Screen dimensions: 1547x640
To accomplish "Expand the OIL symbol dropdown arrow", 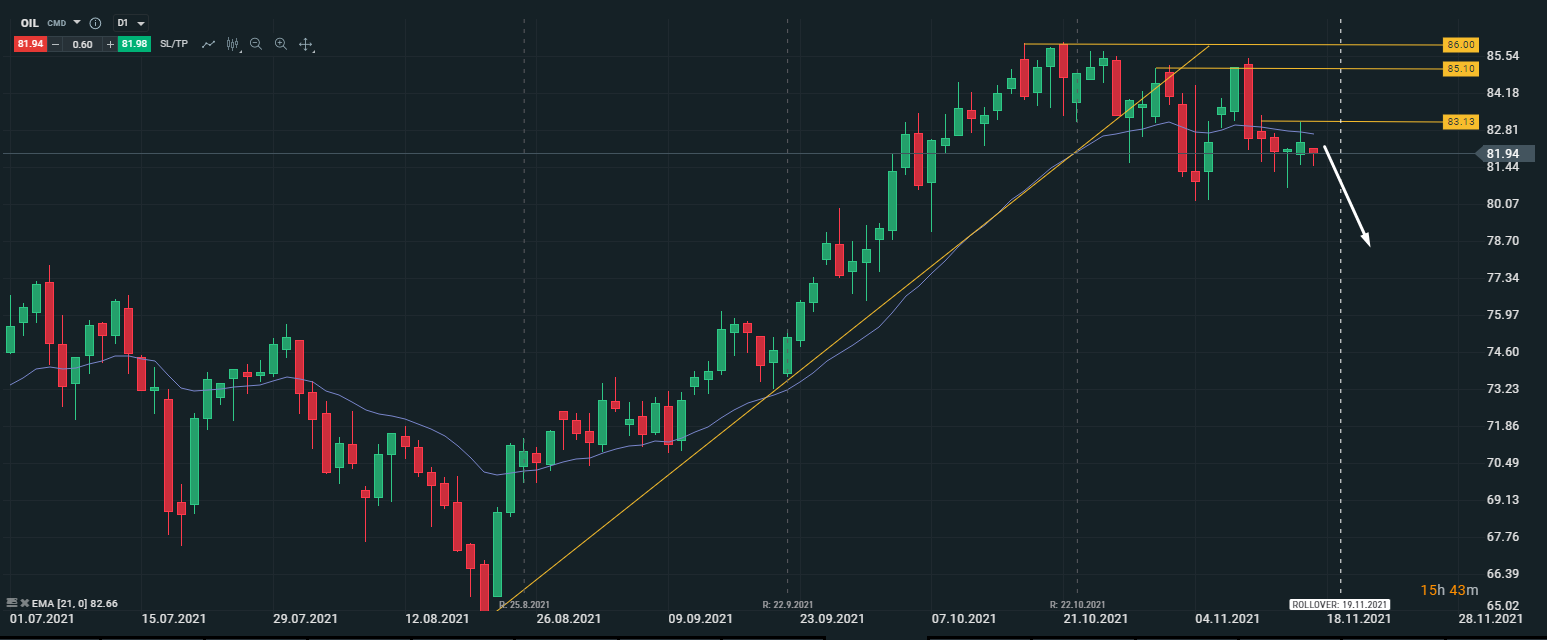I will pos(77,22).
